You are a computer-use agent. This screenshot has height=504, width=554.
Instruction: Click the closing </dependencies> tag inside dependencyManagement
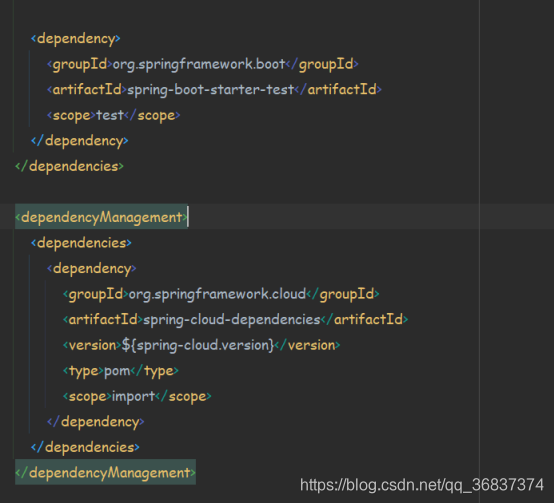pos(85,447)
